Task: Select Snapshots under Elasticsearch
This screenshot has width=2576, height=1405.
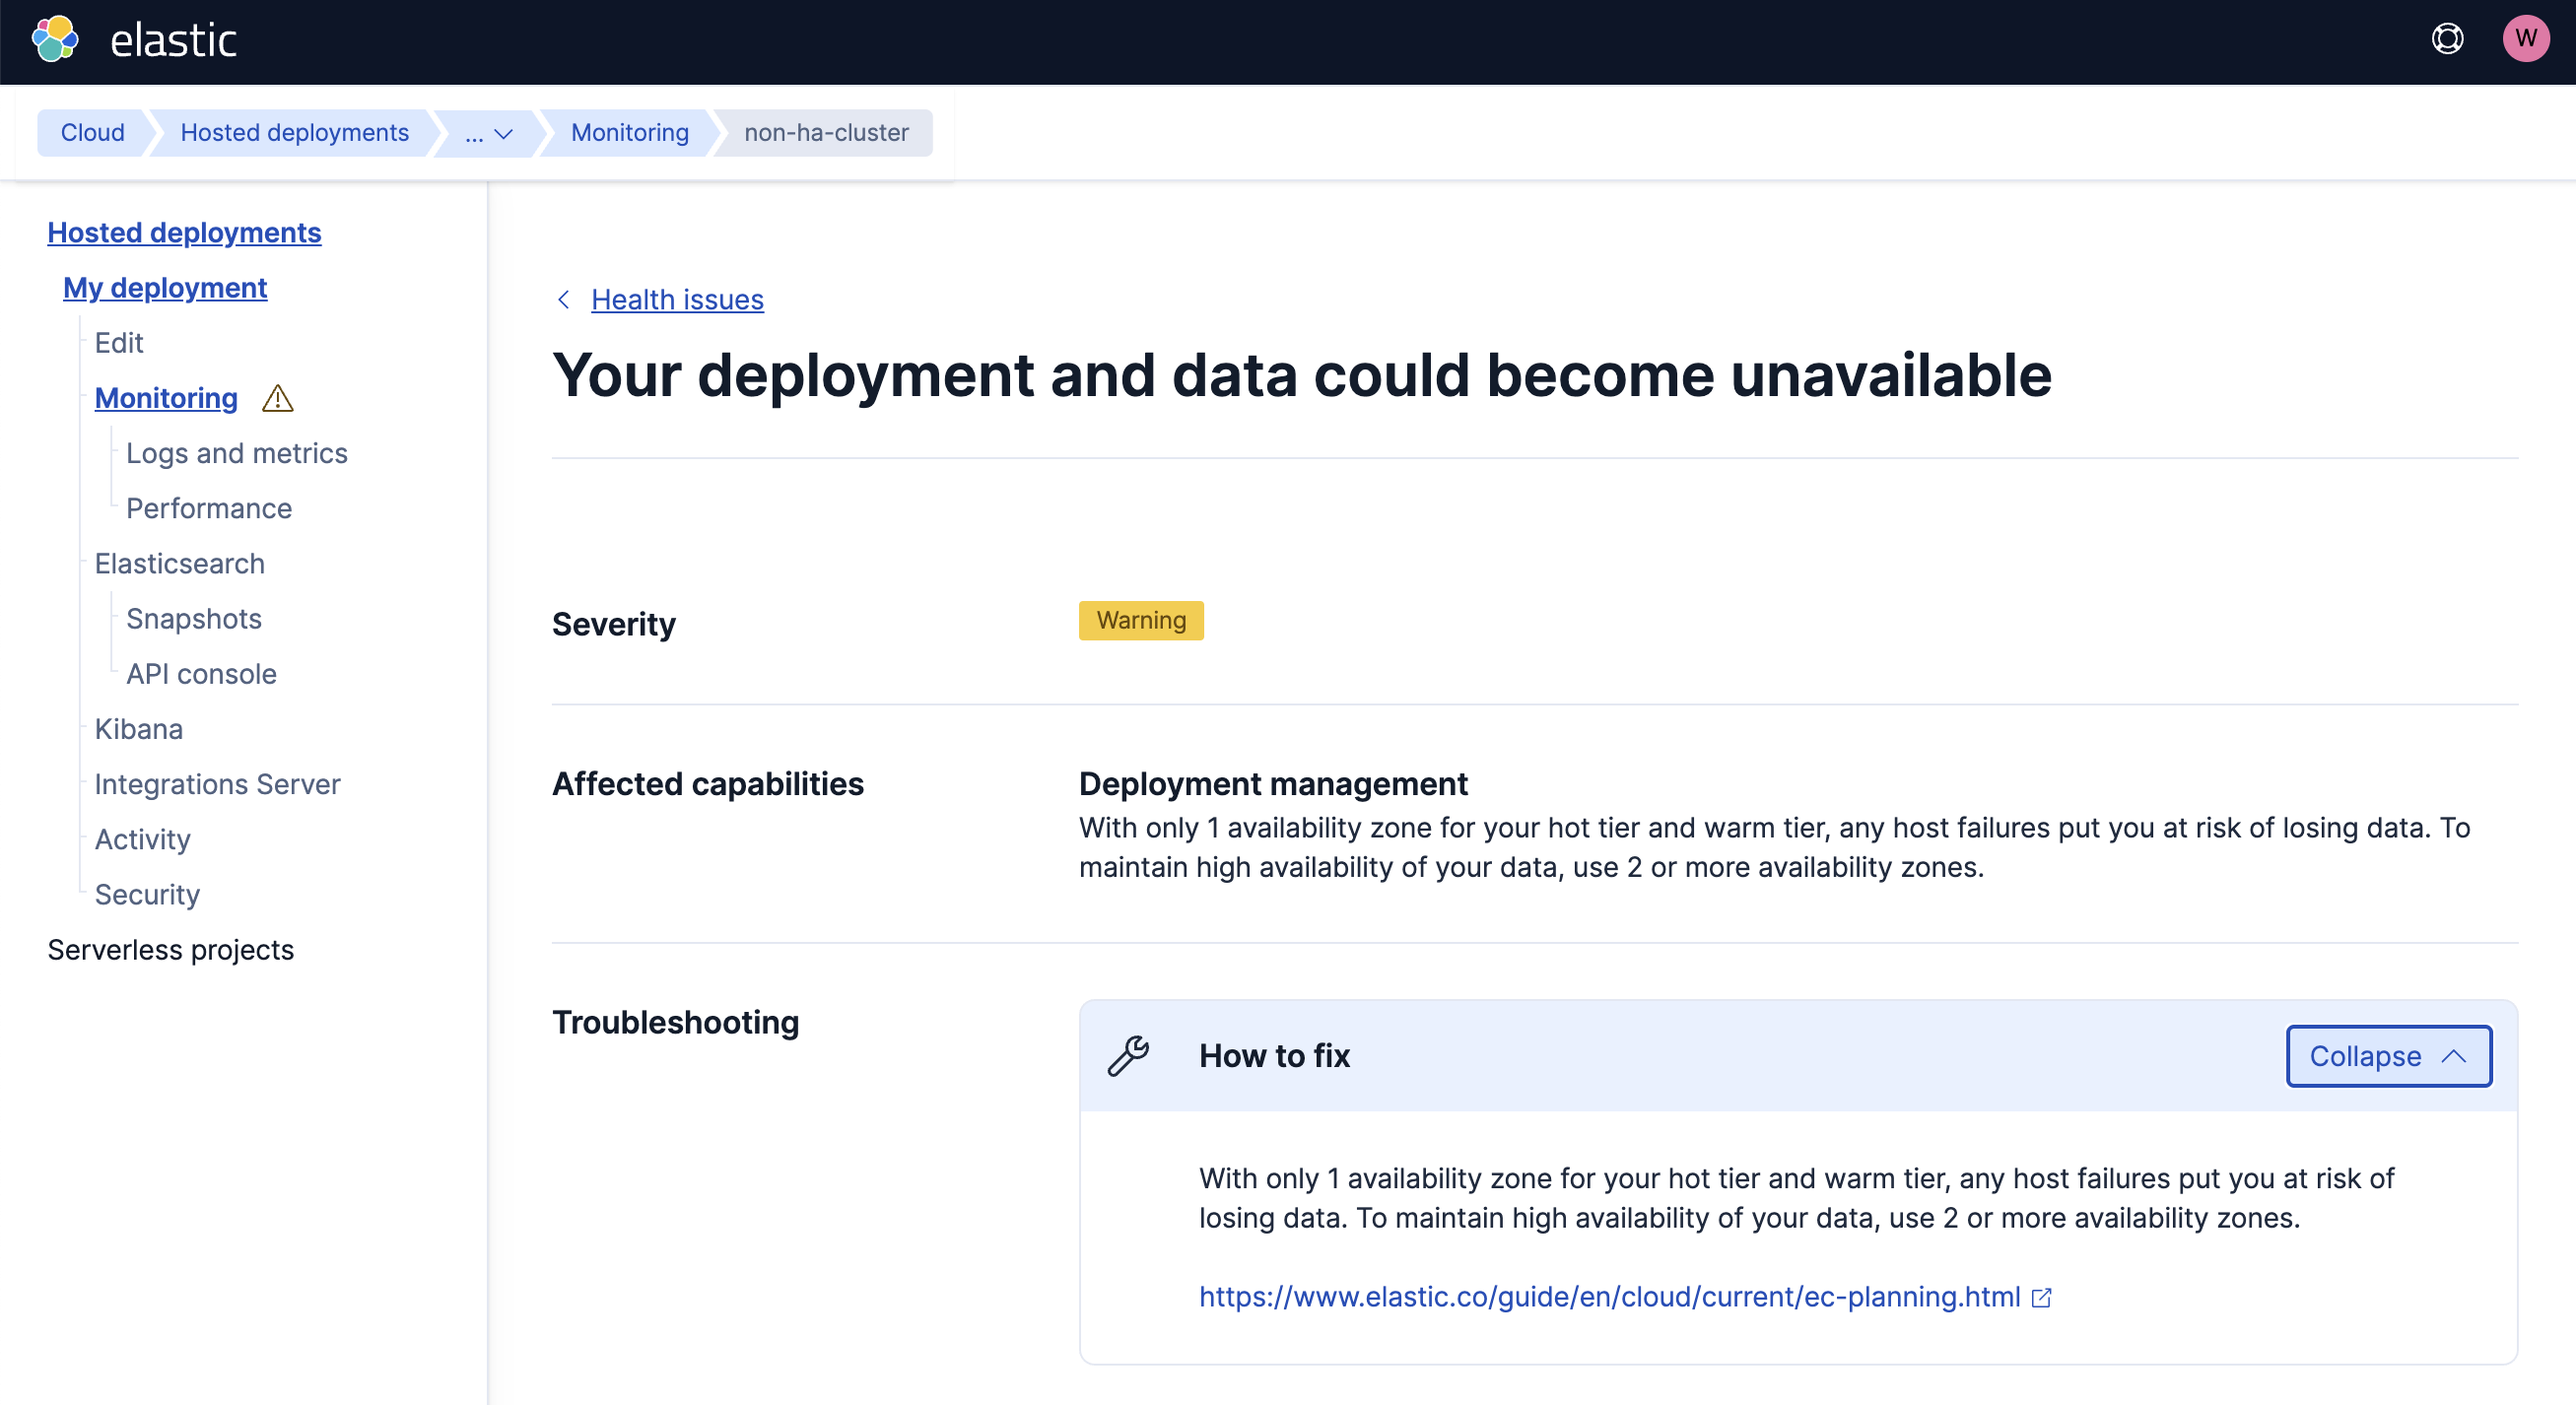Action: point(194,618)
